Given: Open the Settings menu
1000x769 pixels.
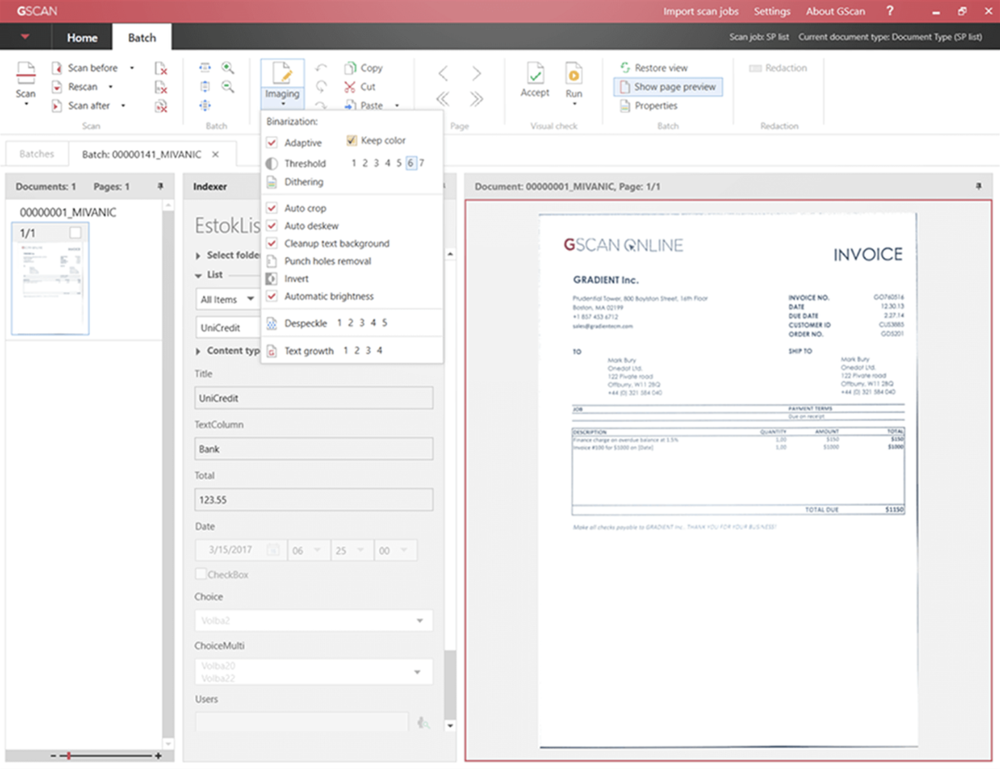Looking at the screenshot, I should pyautogui.click(x=772, y=11).
